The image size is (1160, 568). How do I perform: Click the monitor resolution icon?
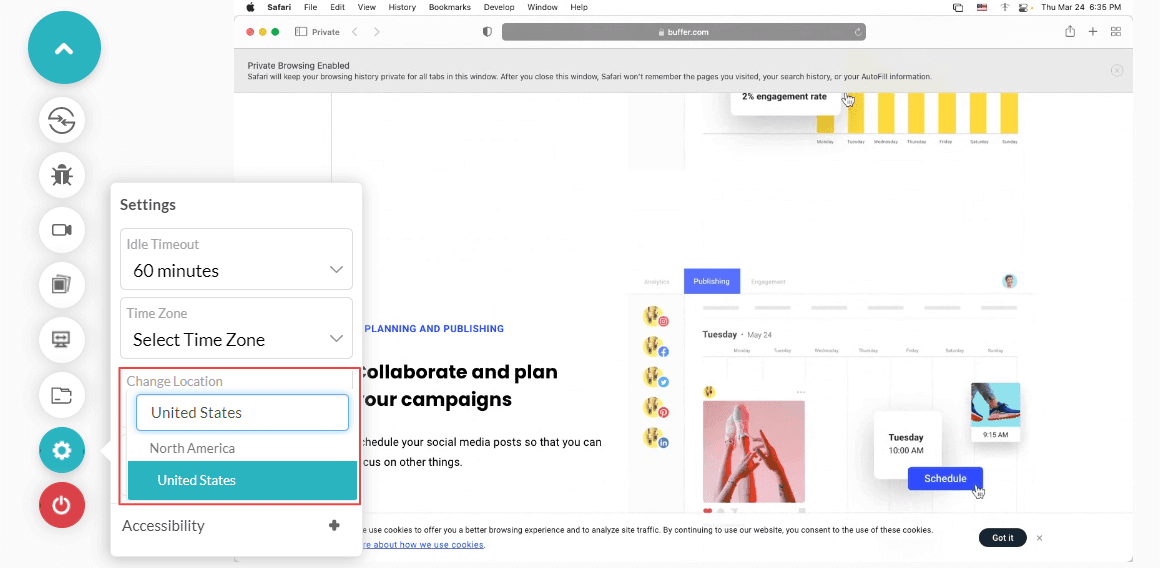click(62, 340)
